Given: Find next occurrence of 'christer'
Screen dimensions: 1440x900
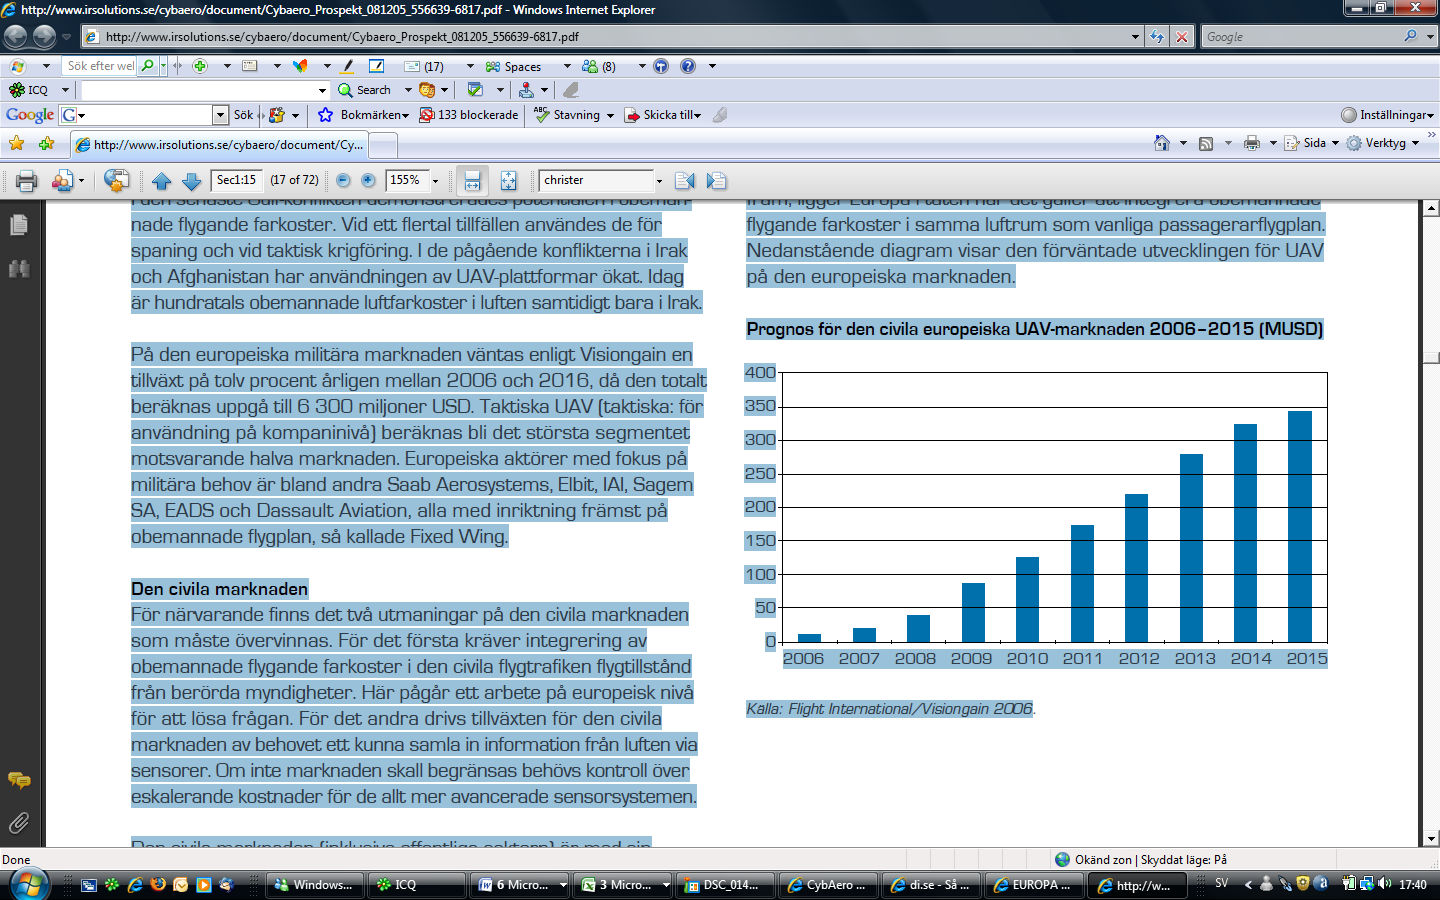Looking at the screenshot, I should (716, 181).
